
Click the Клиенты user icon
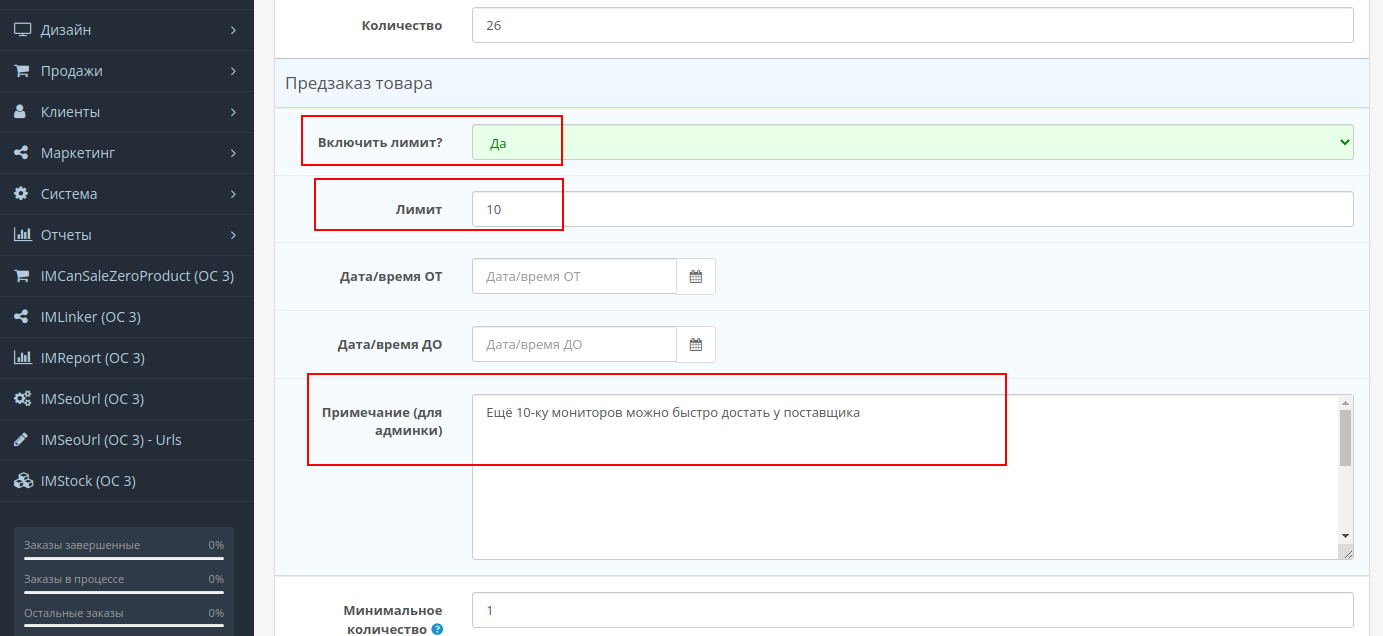point(20,112)
